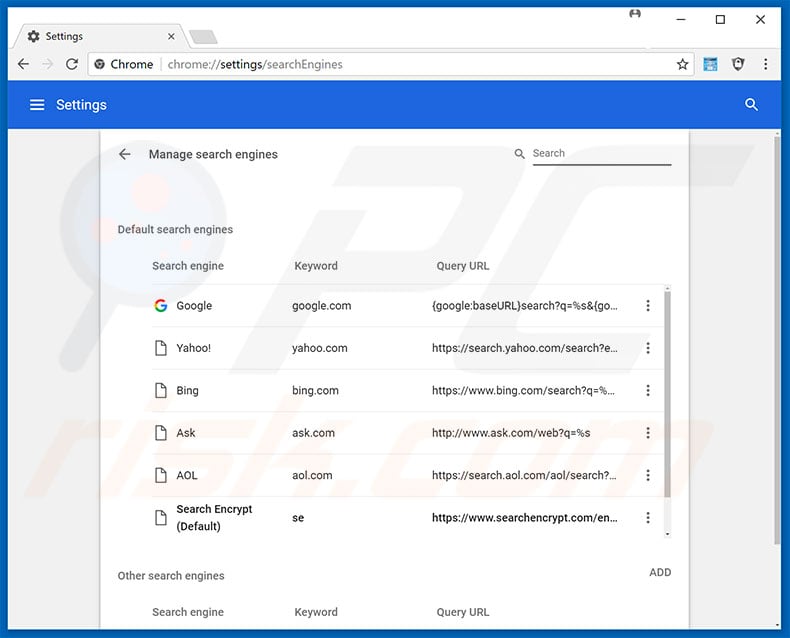
Task: Click the 'se' keyword for Search Encrypt
Action: pos(298,518)
